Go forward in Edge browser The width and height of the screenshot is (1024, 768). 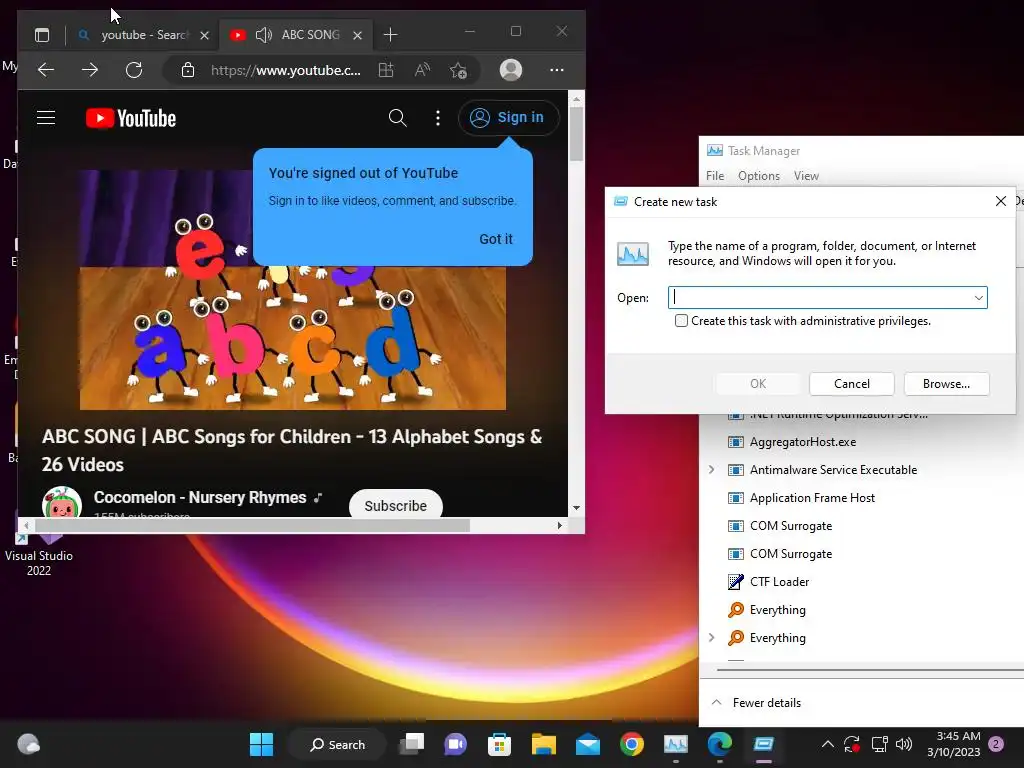(90, 70)
